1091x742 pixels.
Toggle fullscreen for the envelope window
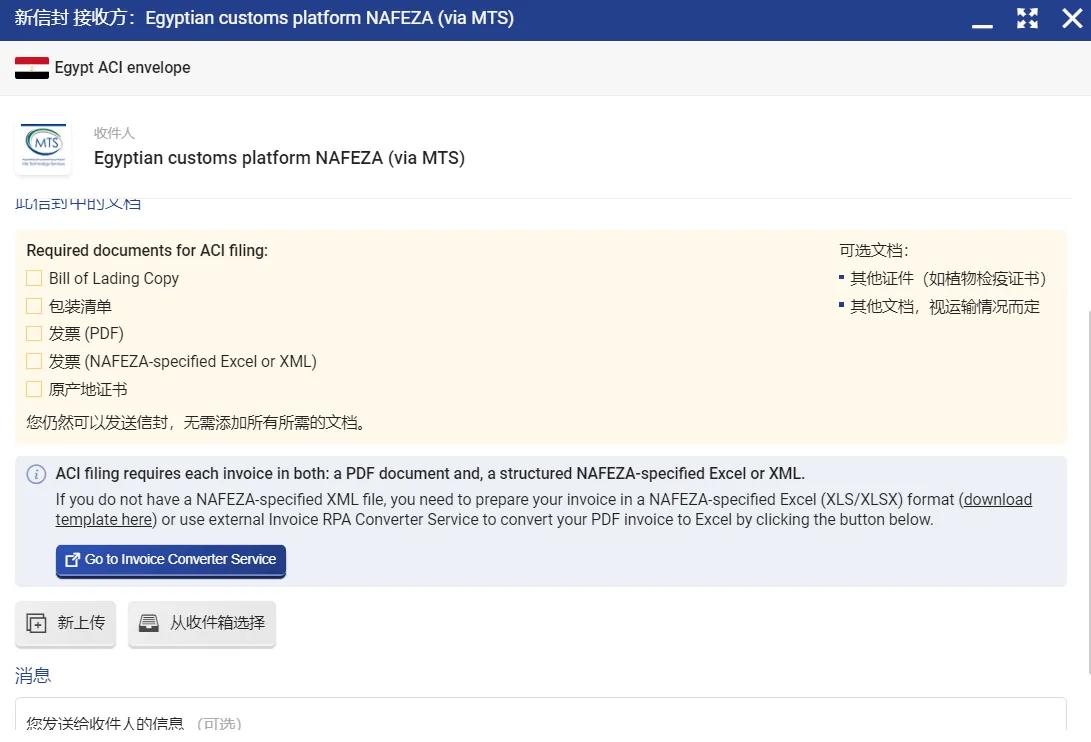tap(1027, 18)
